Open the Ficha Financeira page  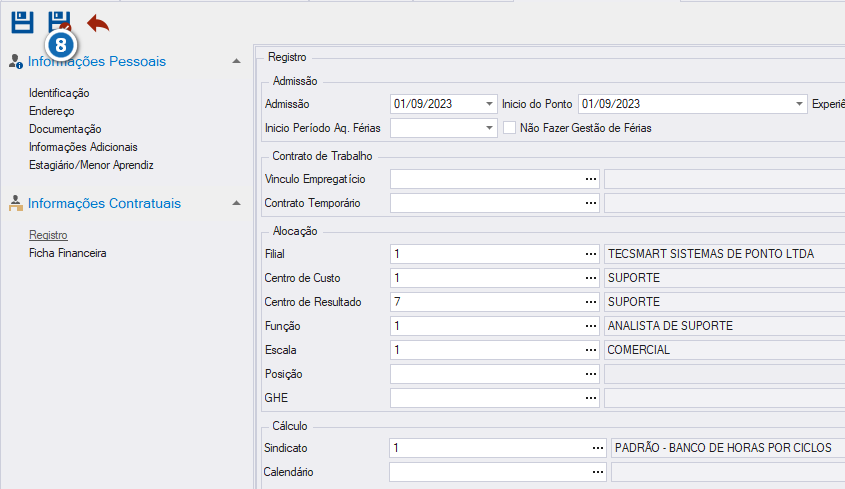tap(67, 253)
